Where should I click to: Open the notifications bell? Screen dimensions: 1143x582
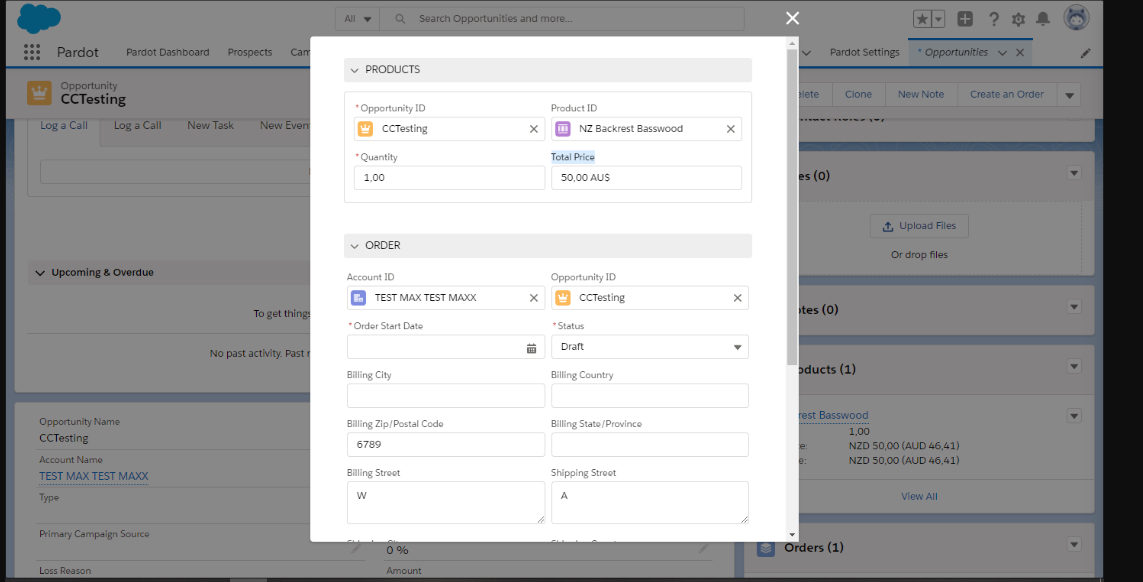(1044, 19)
